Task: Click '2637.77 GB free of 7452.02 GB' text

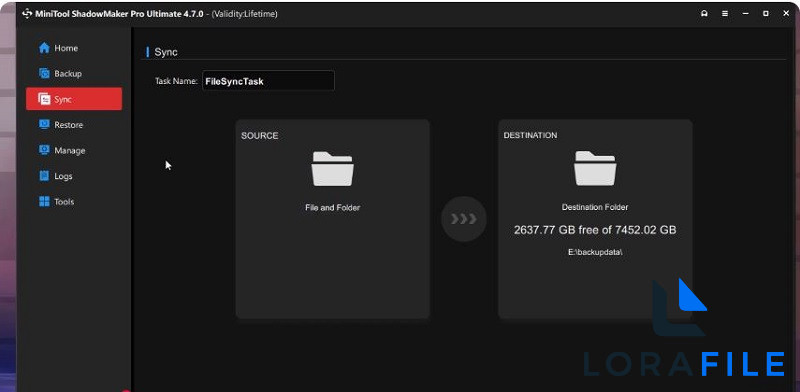Action: tap(595, 230)
